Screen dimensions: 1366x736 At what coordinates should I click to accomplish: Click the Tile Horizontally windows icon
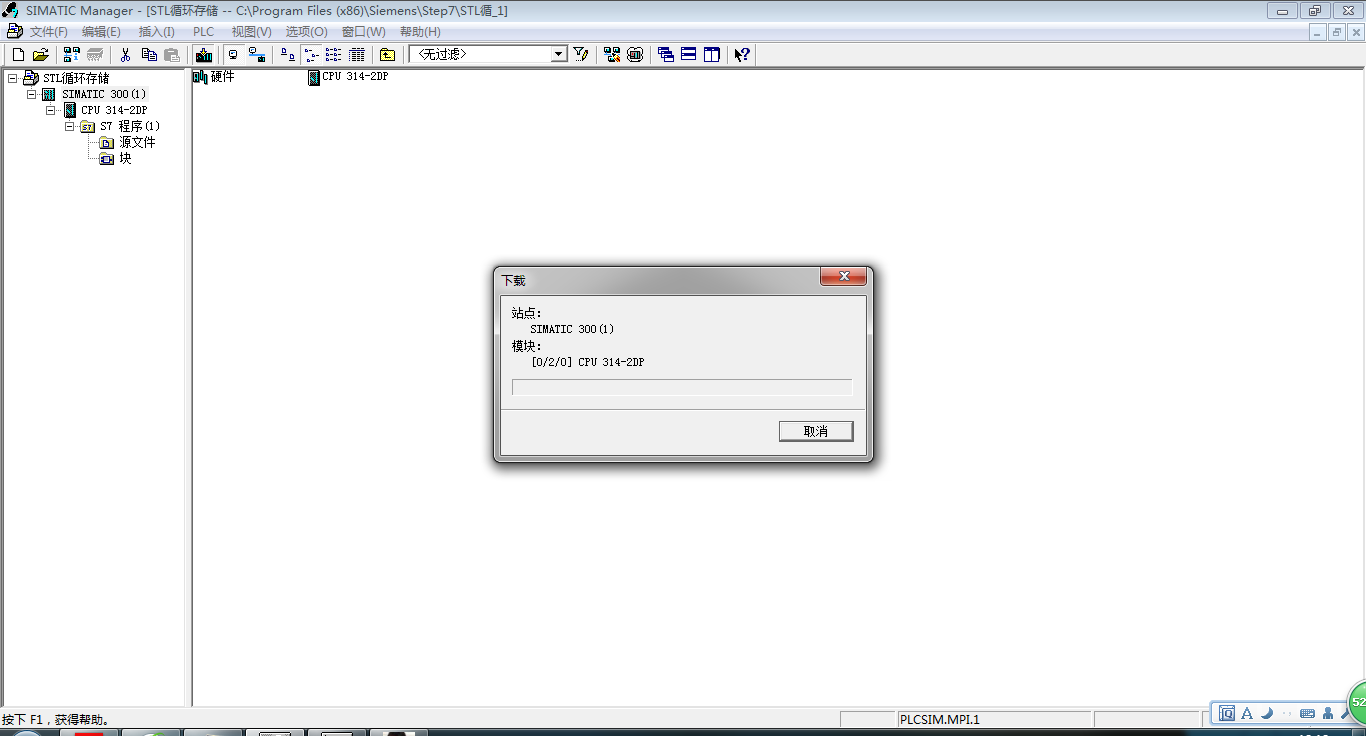pos(689,55)
